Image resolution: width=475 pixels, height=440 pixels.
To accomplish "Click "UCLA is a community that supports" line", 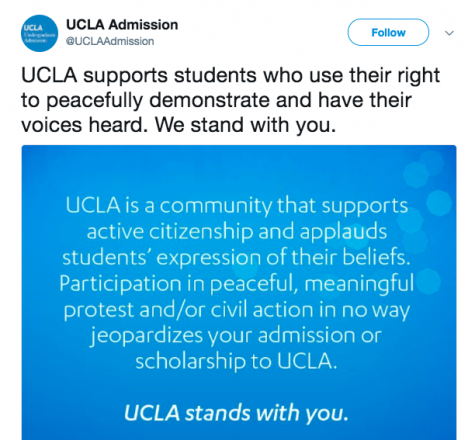I will [x=237, y=205].
